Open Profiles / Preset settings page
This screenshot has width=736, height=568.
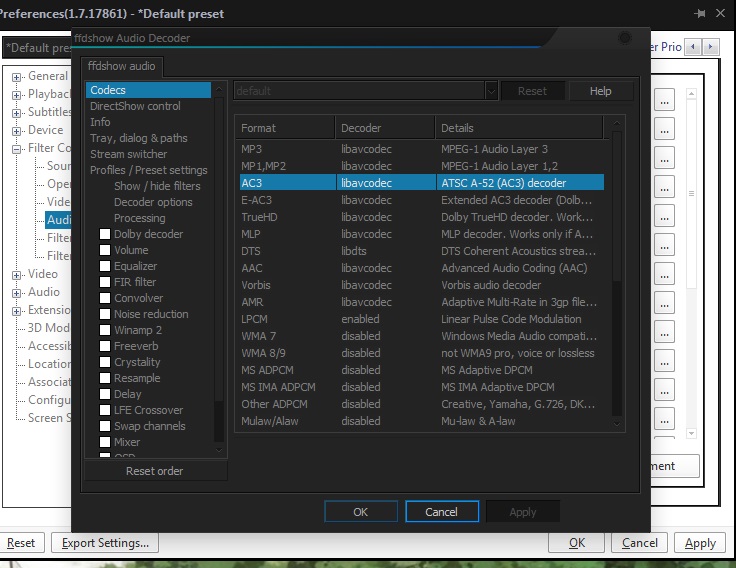tap(149, 170)
